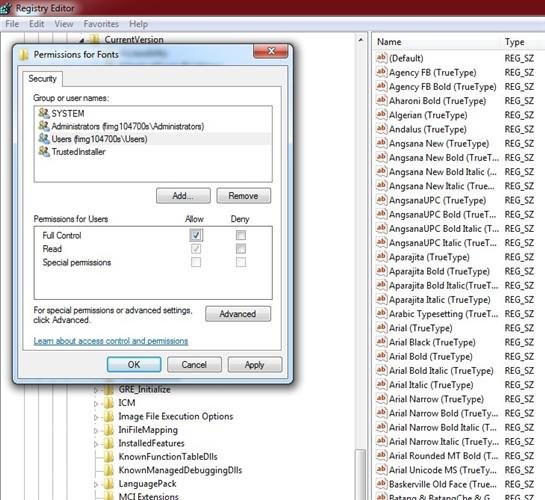Screen dimensions: 545x500
Task: Click the Angsana New (TrueType) value icon
Action: [x=381, y=143]
